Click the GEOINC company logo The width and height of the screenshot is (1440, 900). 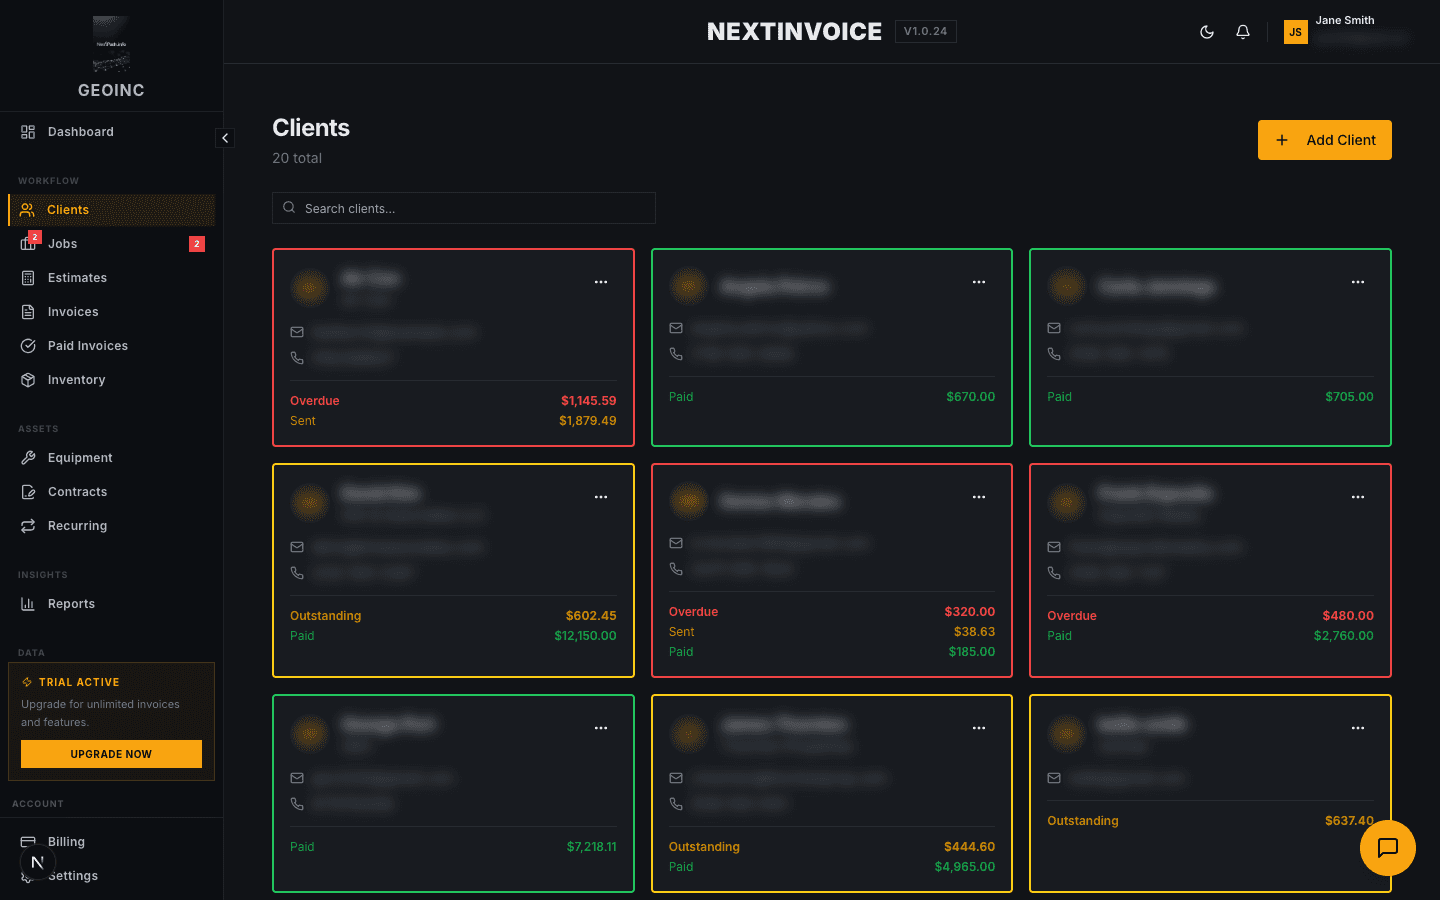(x=111, y=44)
